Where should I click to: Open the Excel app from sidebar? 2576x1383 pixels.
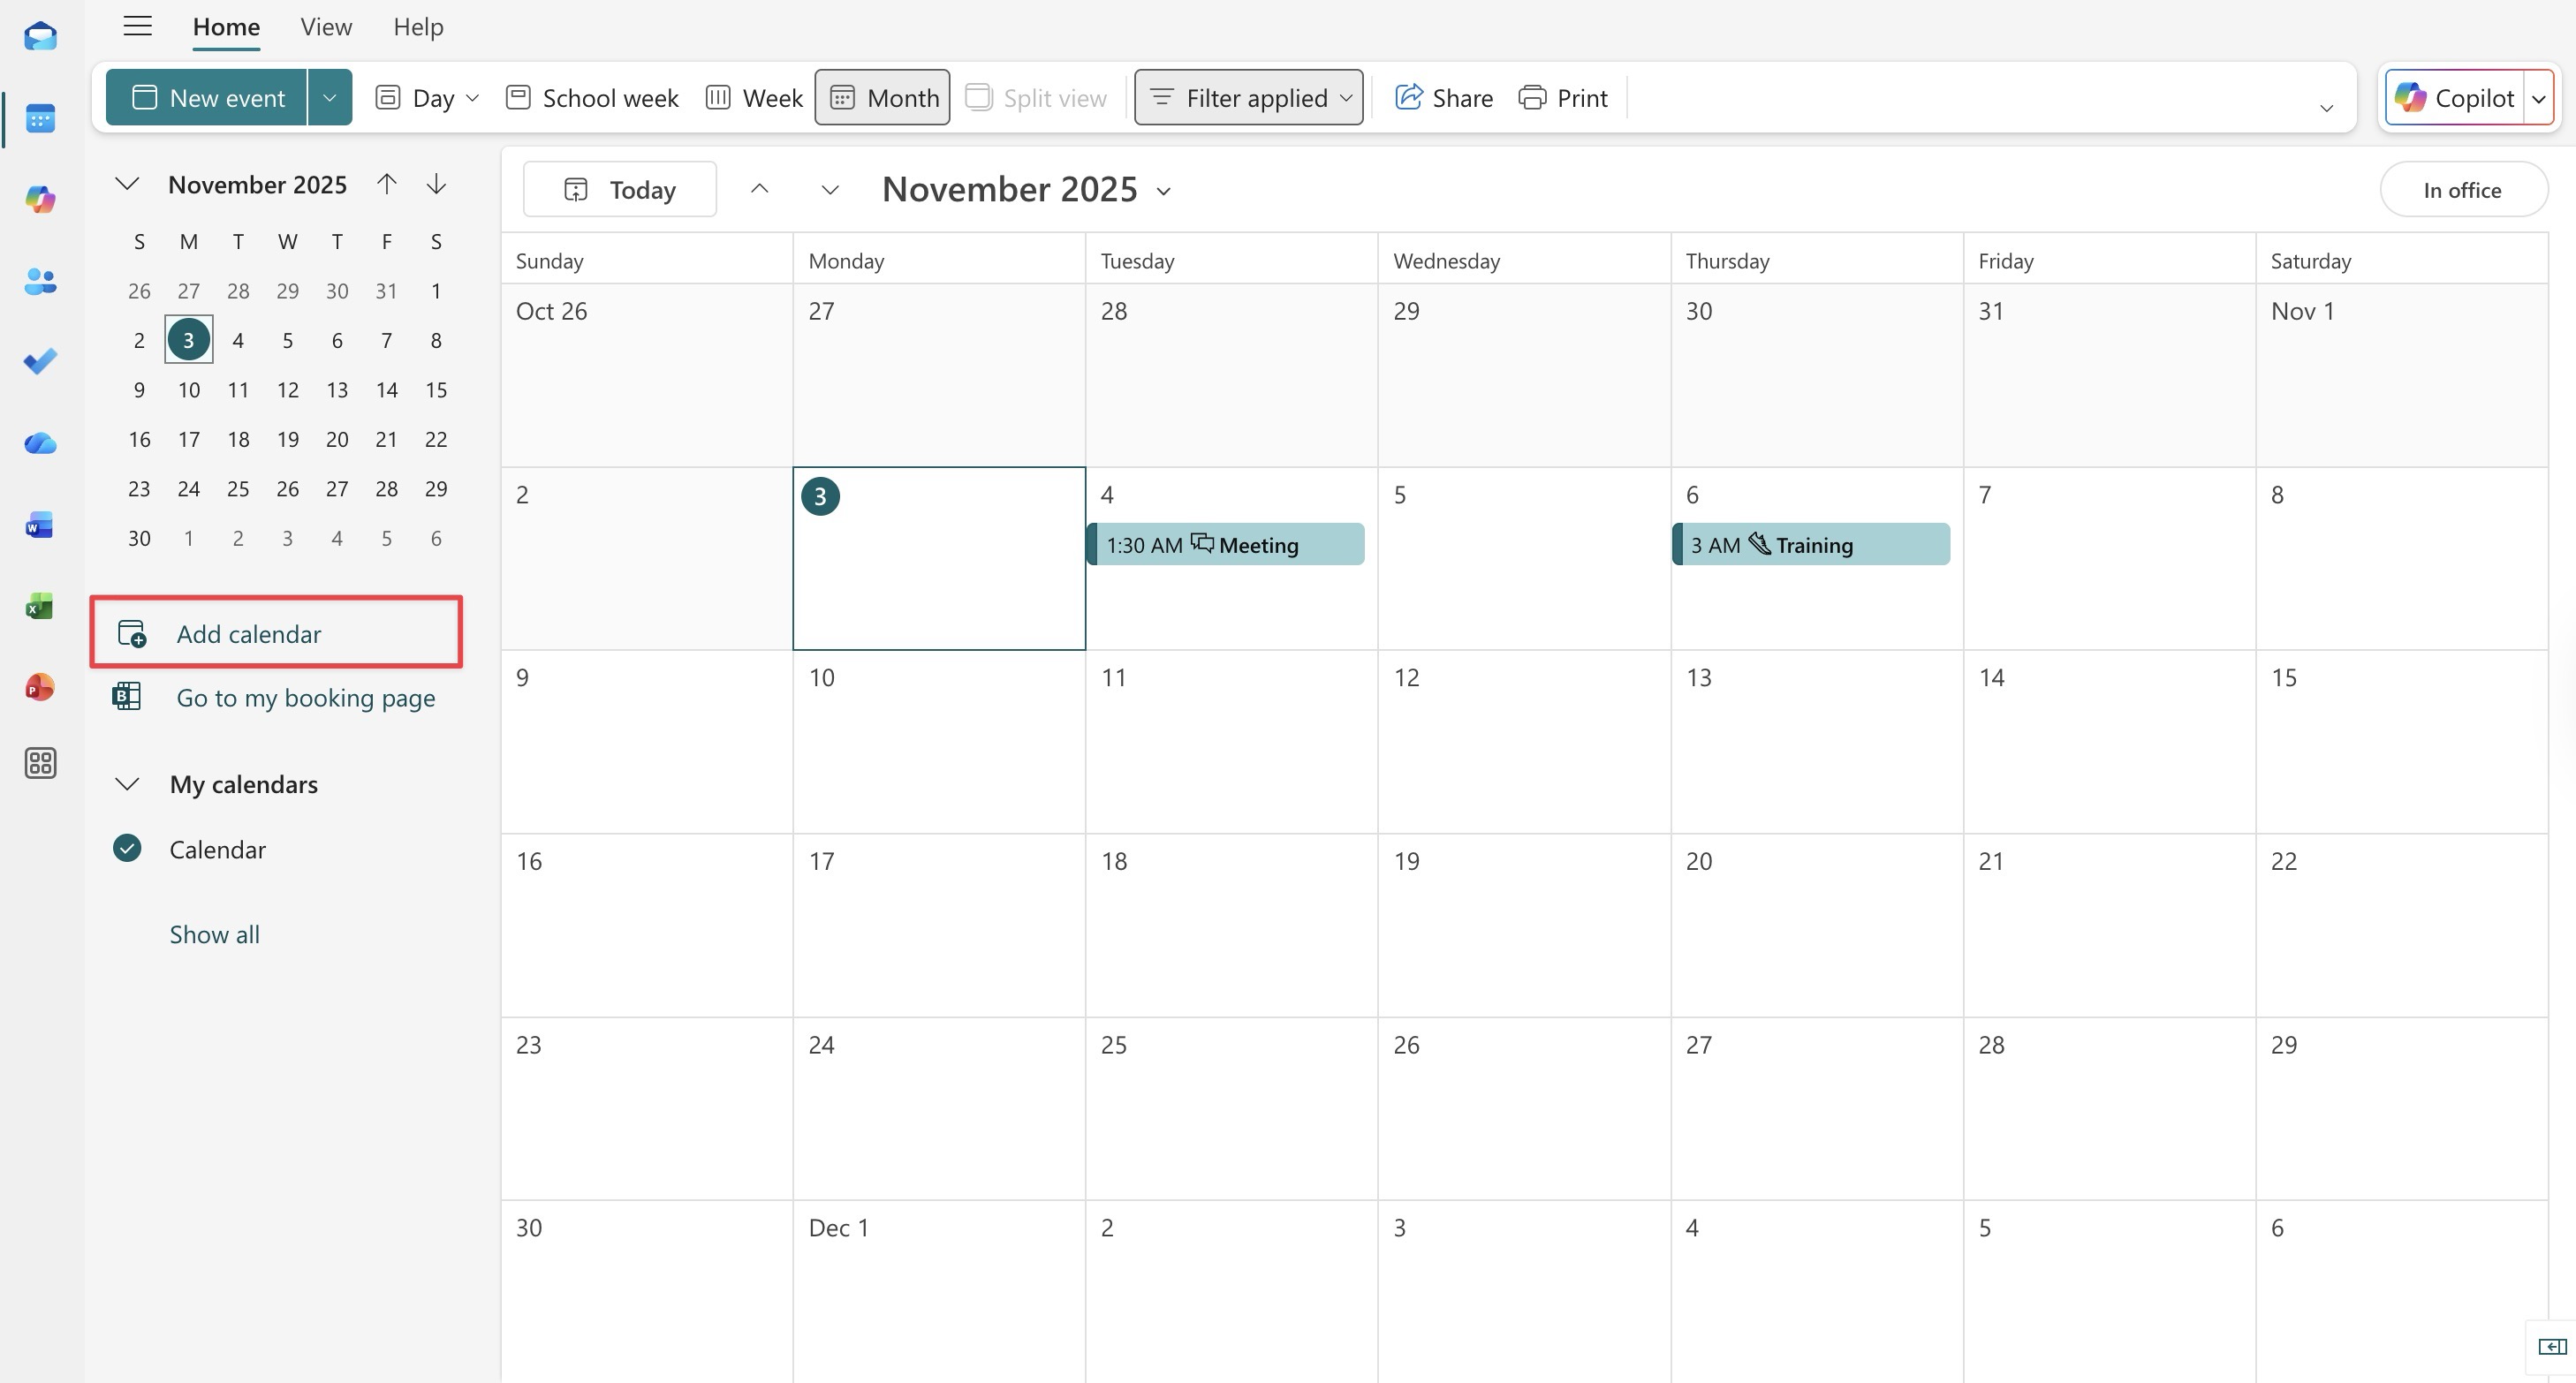[x=40, y=606]
